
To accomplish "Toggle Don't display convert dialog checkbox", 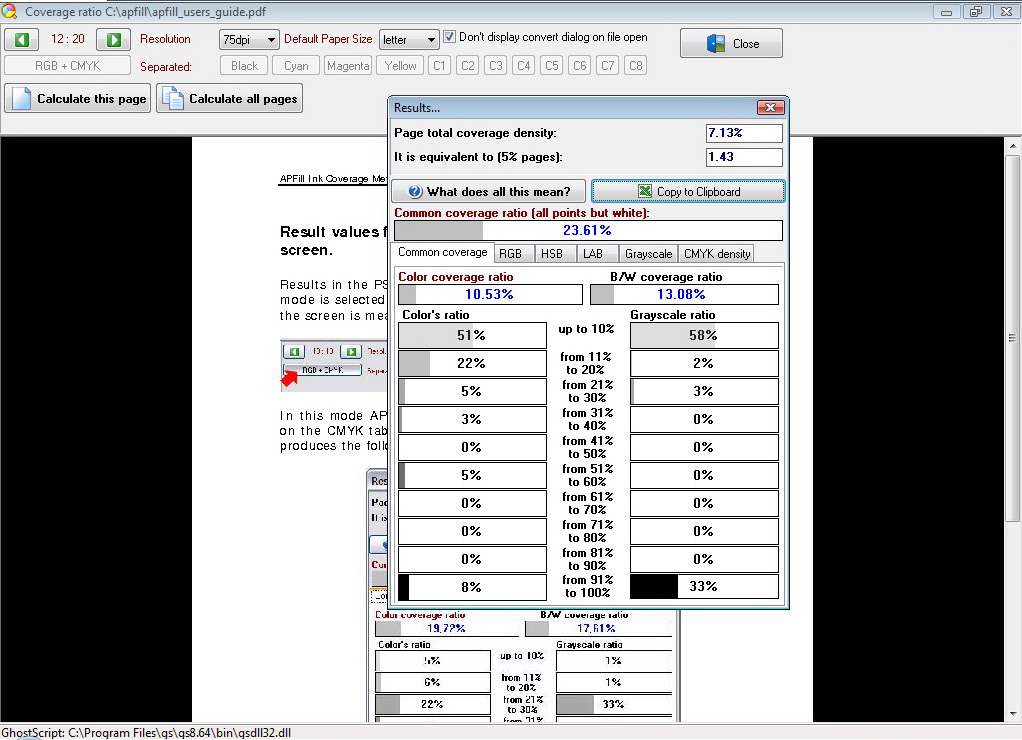I will click(x=449, y=37).
